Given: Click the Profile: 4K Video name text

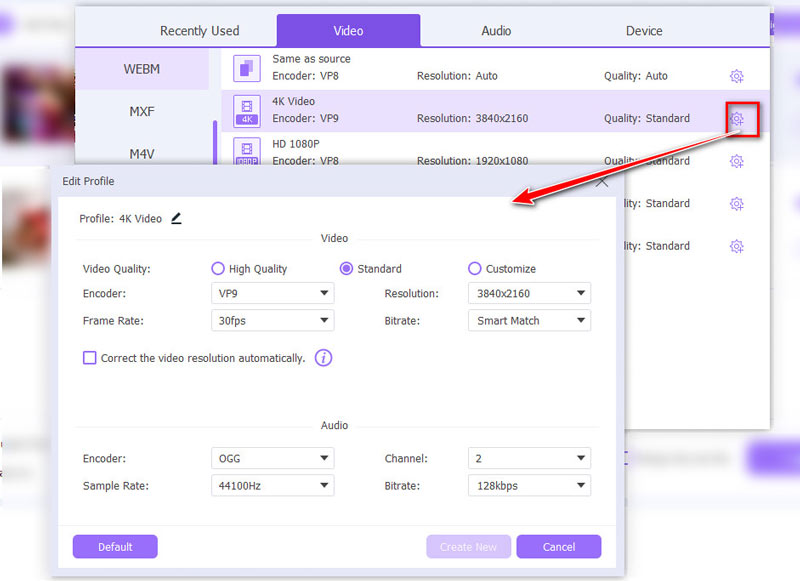Looking at the screenshot, I should [120, 219].
